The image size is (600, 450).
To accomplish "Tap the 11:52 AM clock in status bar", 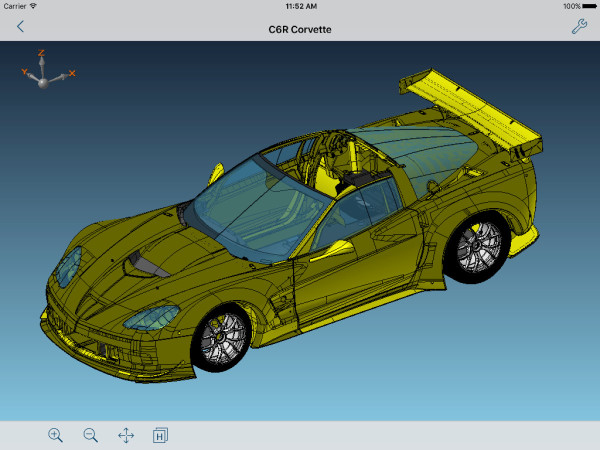I will pyautogui.click(x=300, y=6).
